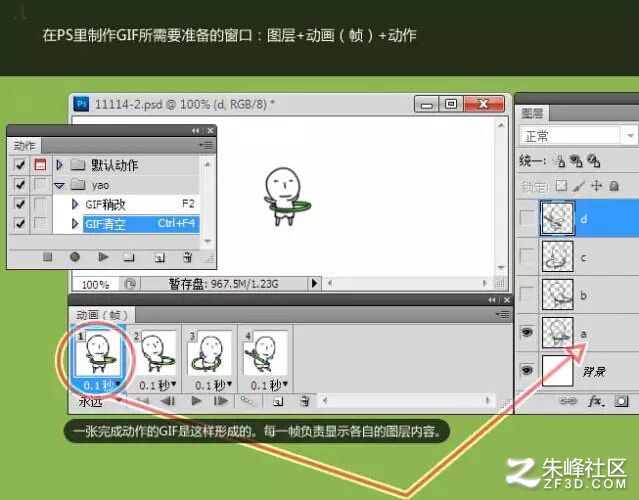Select 动作 panel tab
The image size is (639, 500).
point(24,145)
